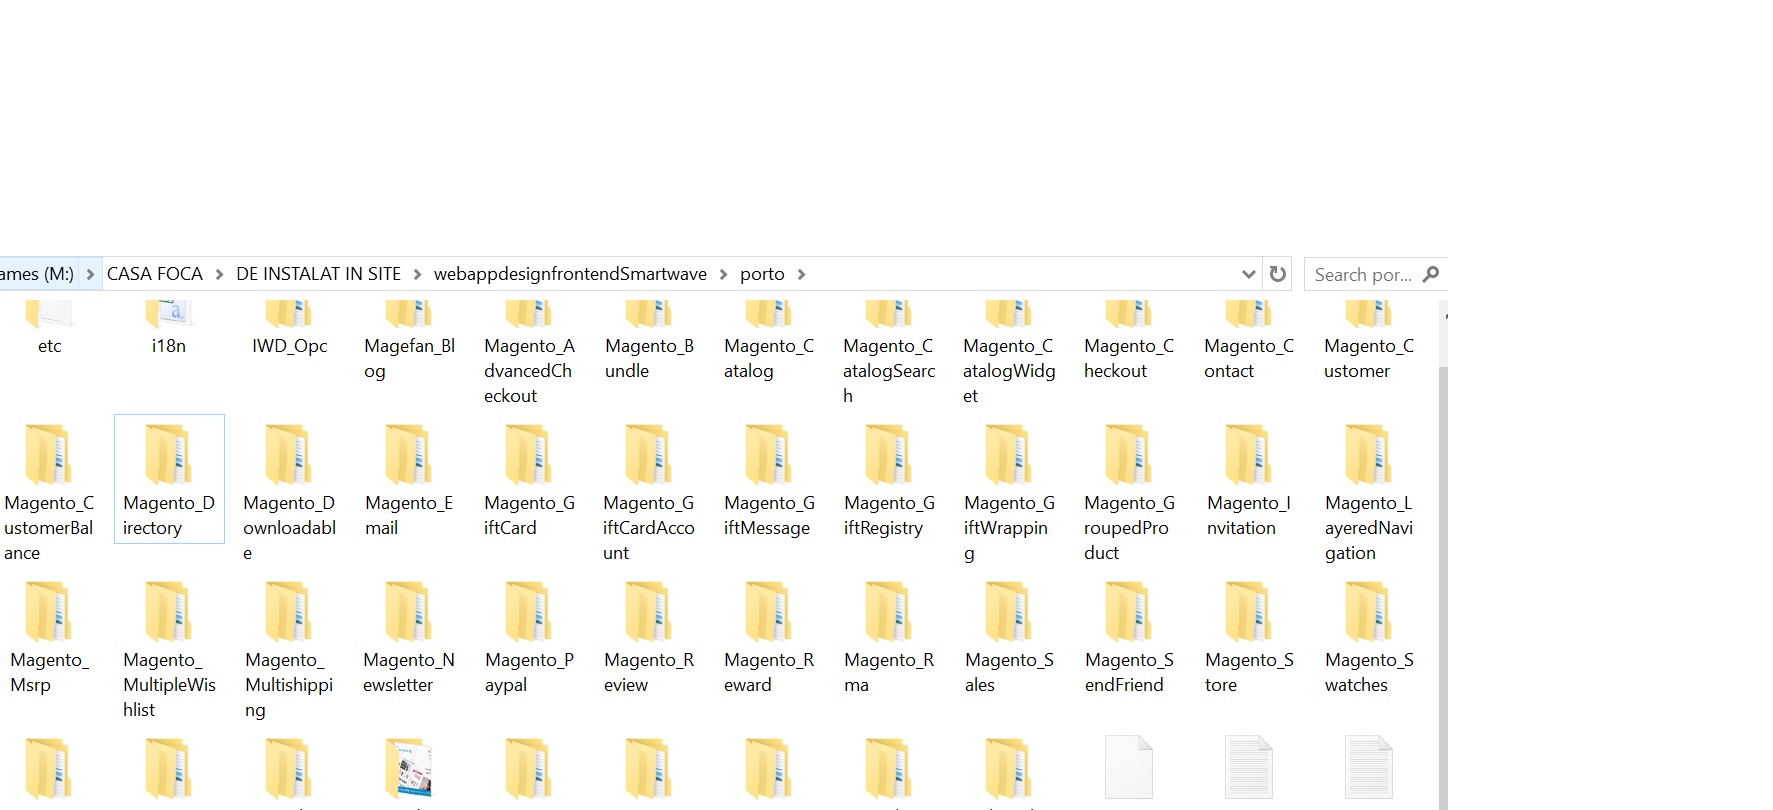Open the Magento_GiftRegistry folder icon
Image resolution: width=1773 pixels, height=810 pixels.
pos(888,454)
